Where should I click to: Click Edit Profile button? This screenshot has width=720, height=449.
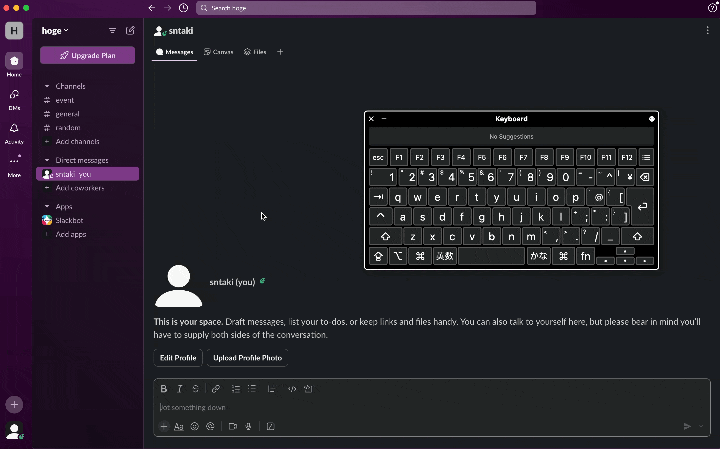[x=178, y=358]
